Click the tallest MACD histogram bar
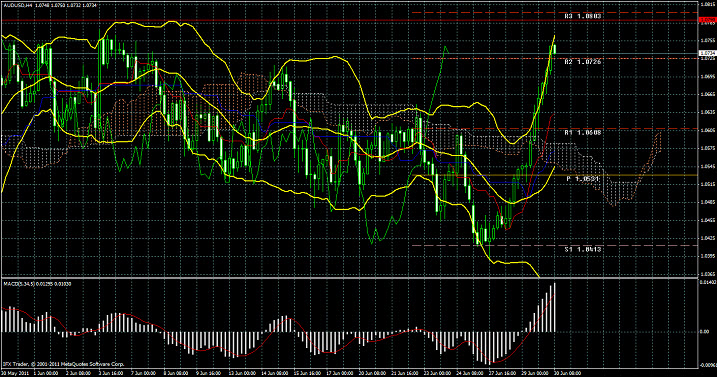The width and height of the screenshot is (717, 377). point(555,307)
